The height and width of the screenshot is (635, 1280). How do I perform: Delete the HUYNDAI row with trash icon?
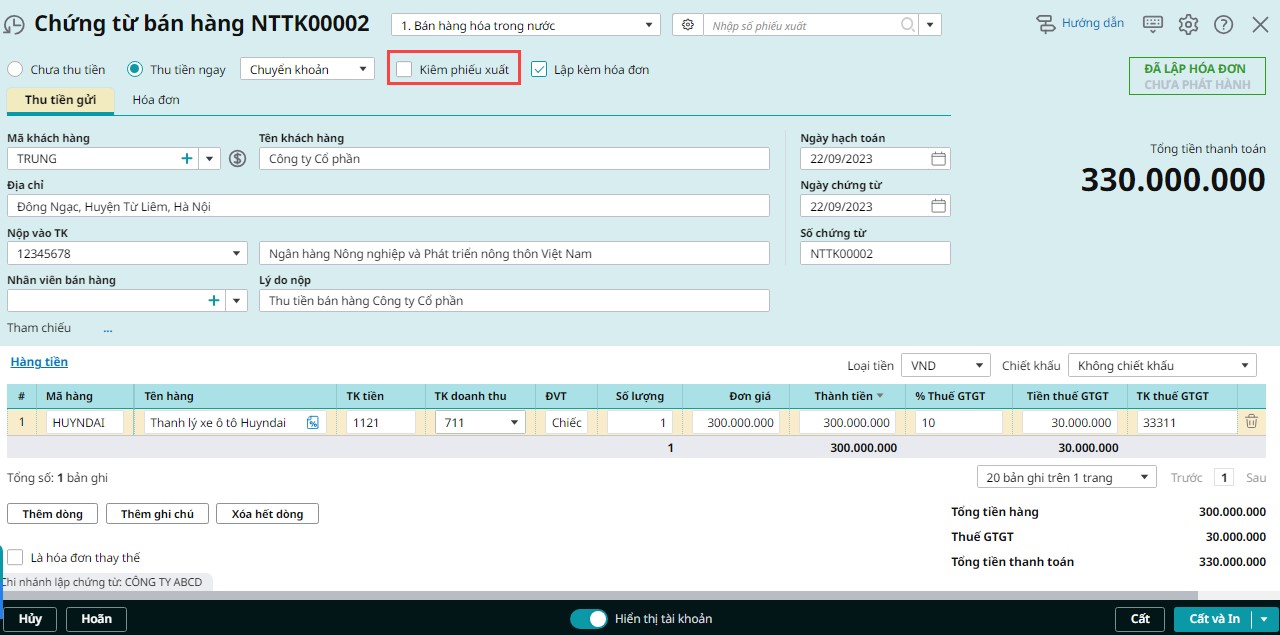point(1251,422)
